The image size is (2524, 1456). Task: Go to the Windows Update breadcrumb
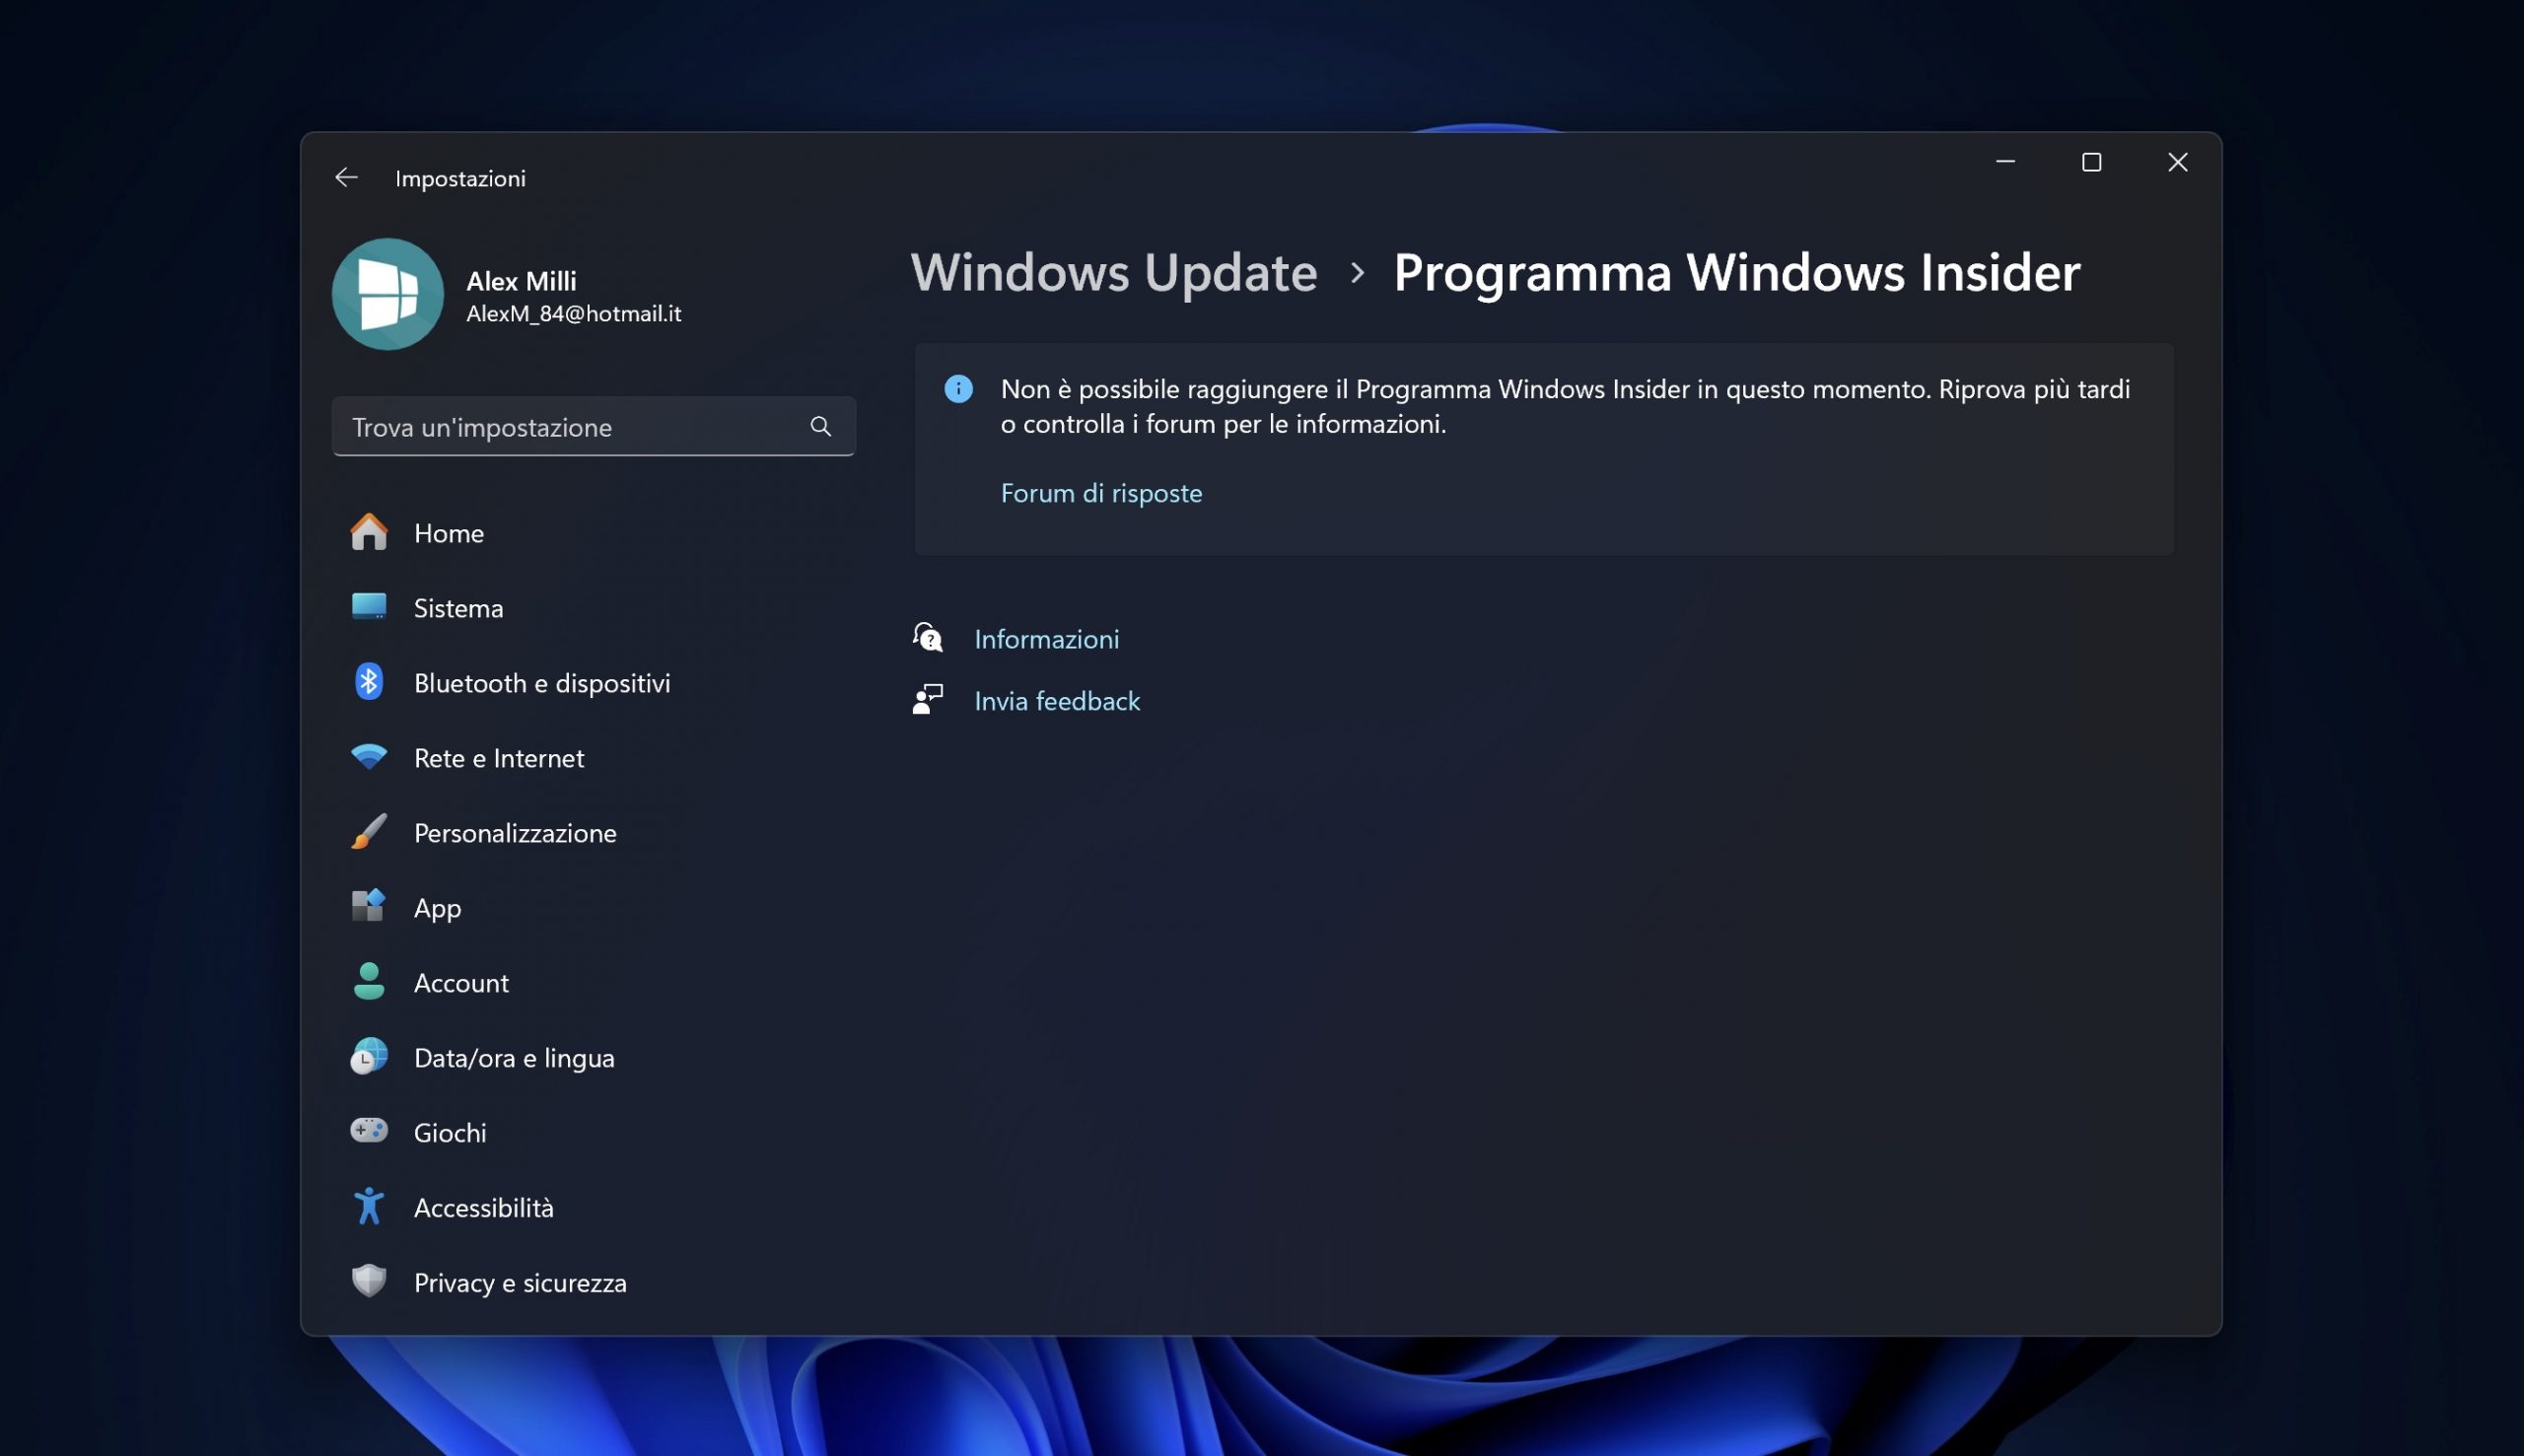[1114, 272]
